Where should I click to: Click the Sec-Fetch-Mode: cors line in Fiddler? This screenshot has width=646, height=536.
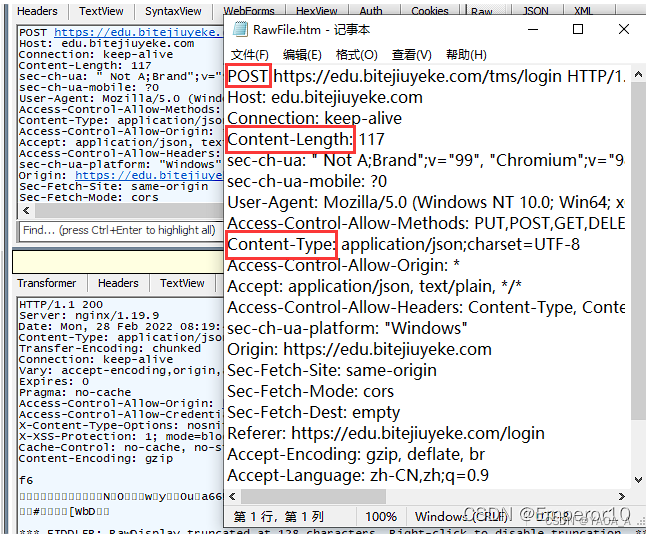(x=89, y=198)
